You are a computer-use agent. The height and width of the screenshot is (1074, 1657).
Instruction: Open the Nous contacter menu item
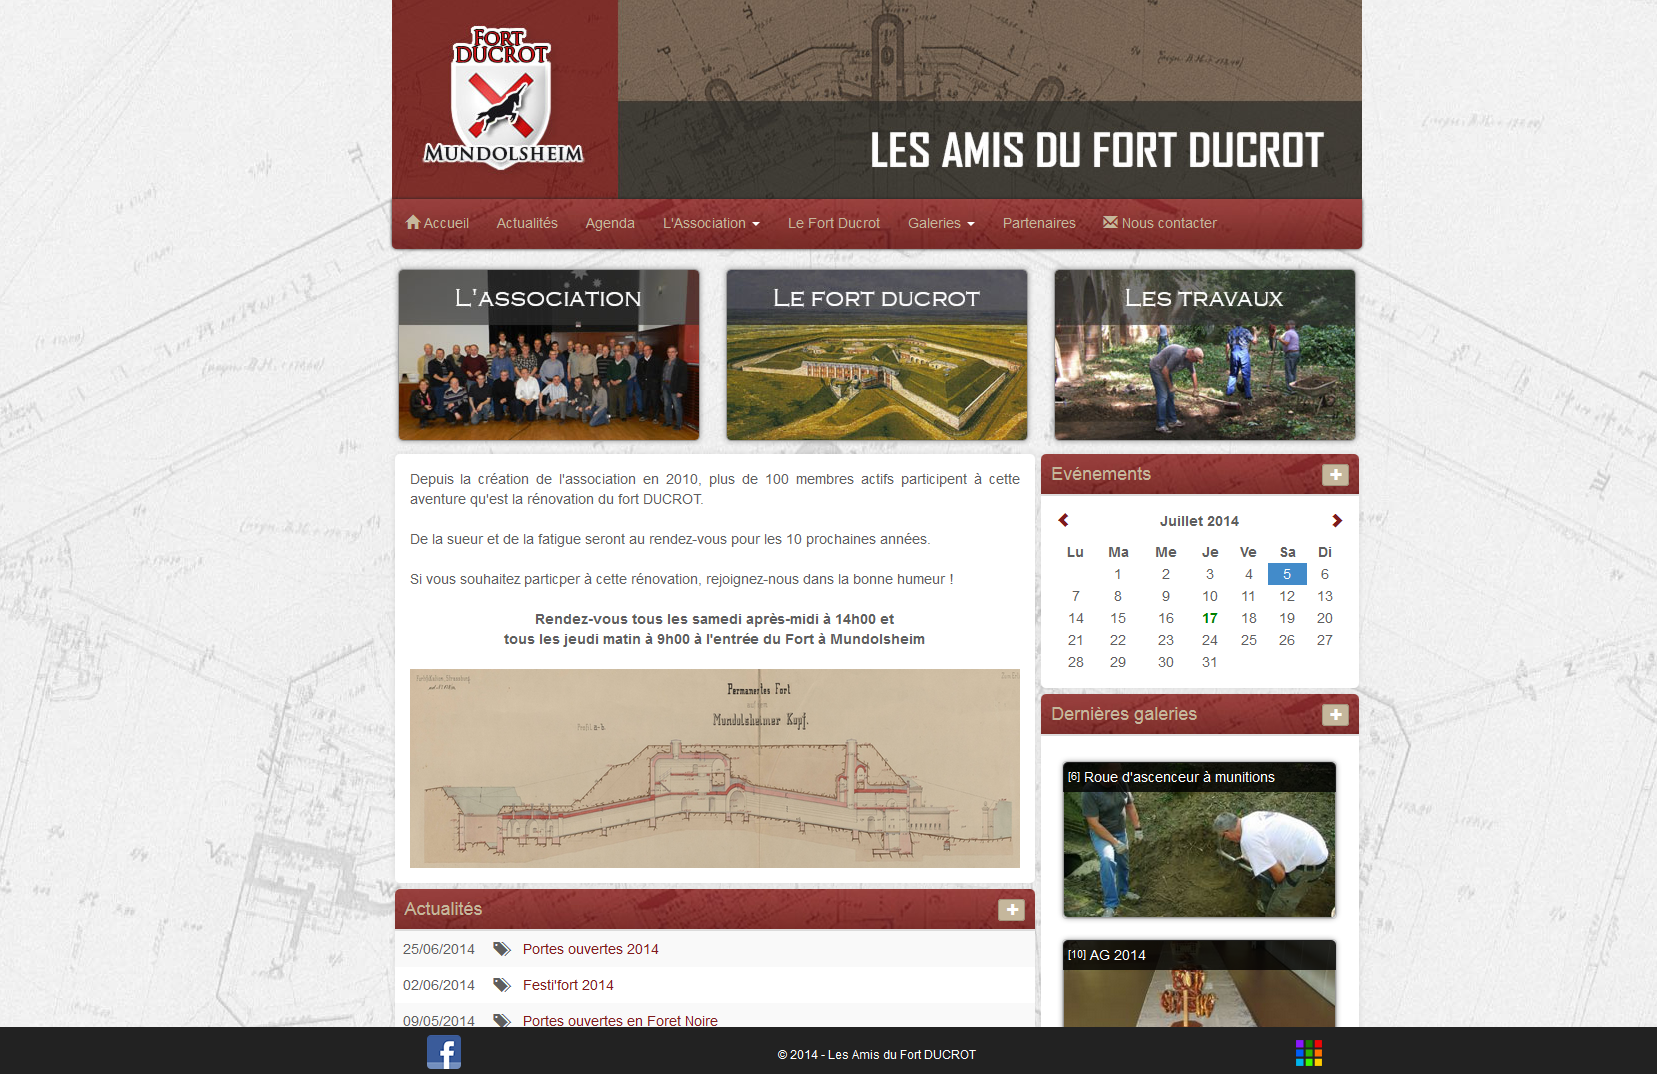click(x=1160, y=223)
